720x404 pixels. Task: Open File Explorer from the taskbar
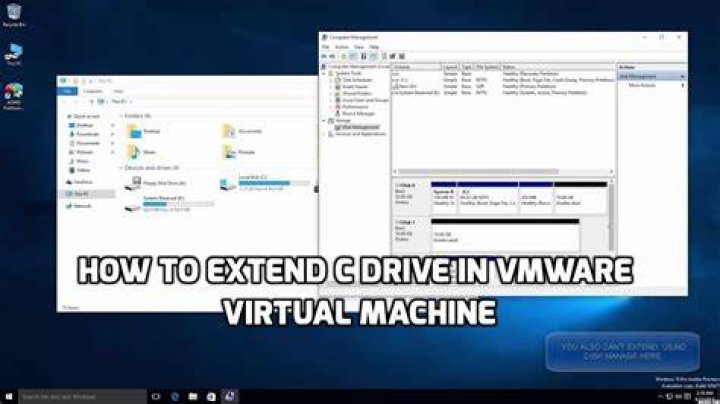coord(193,396)
